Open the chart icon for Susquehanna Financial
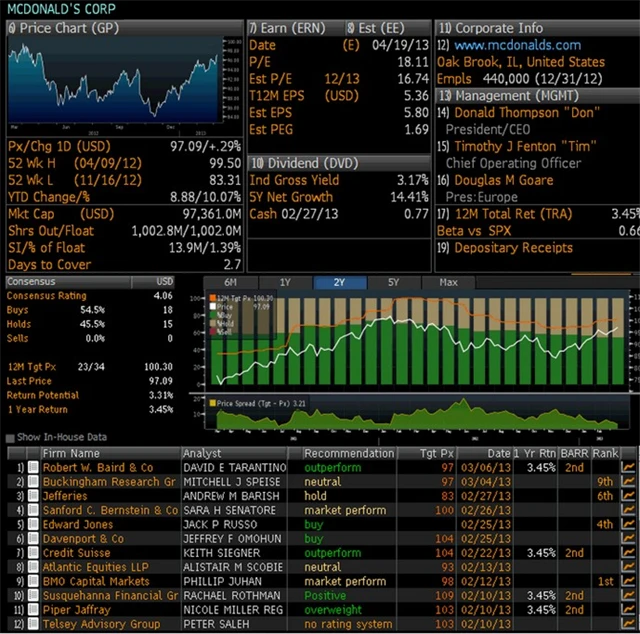This screenshot has width=640, height=634. (631, 596)
